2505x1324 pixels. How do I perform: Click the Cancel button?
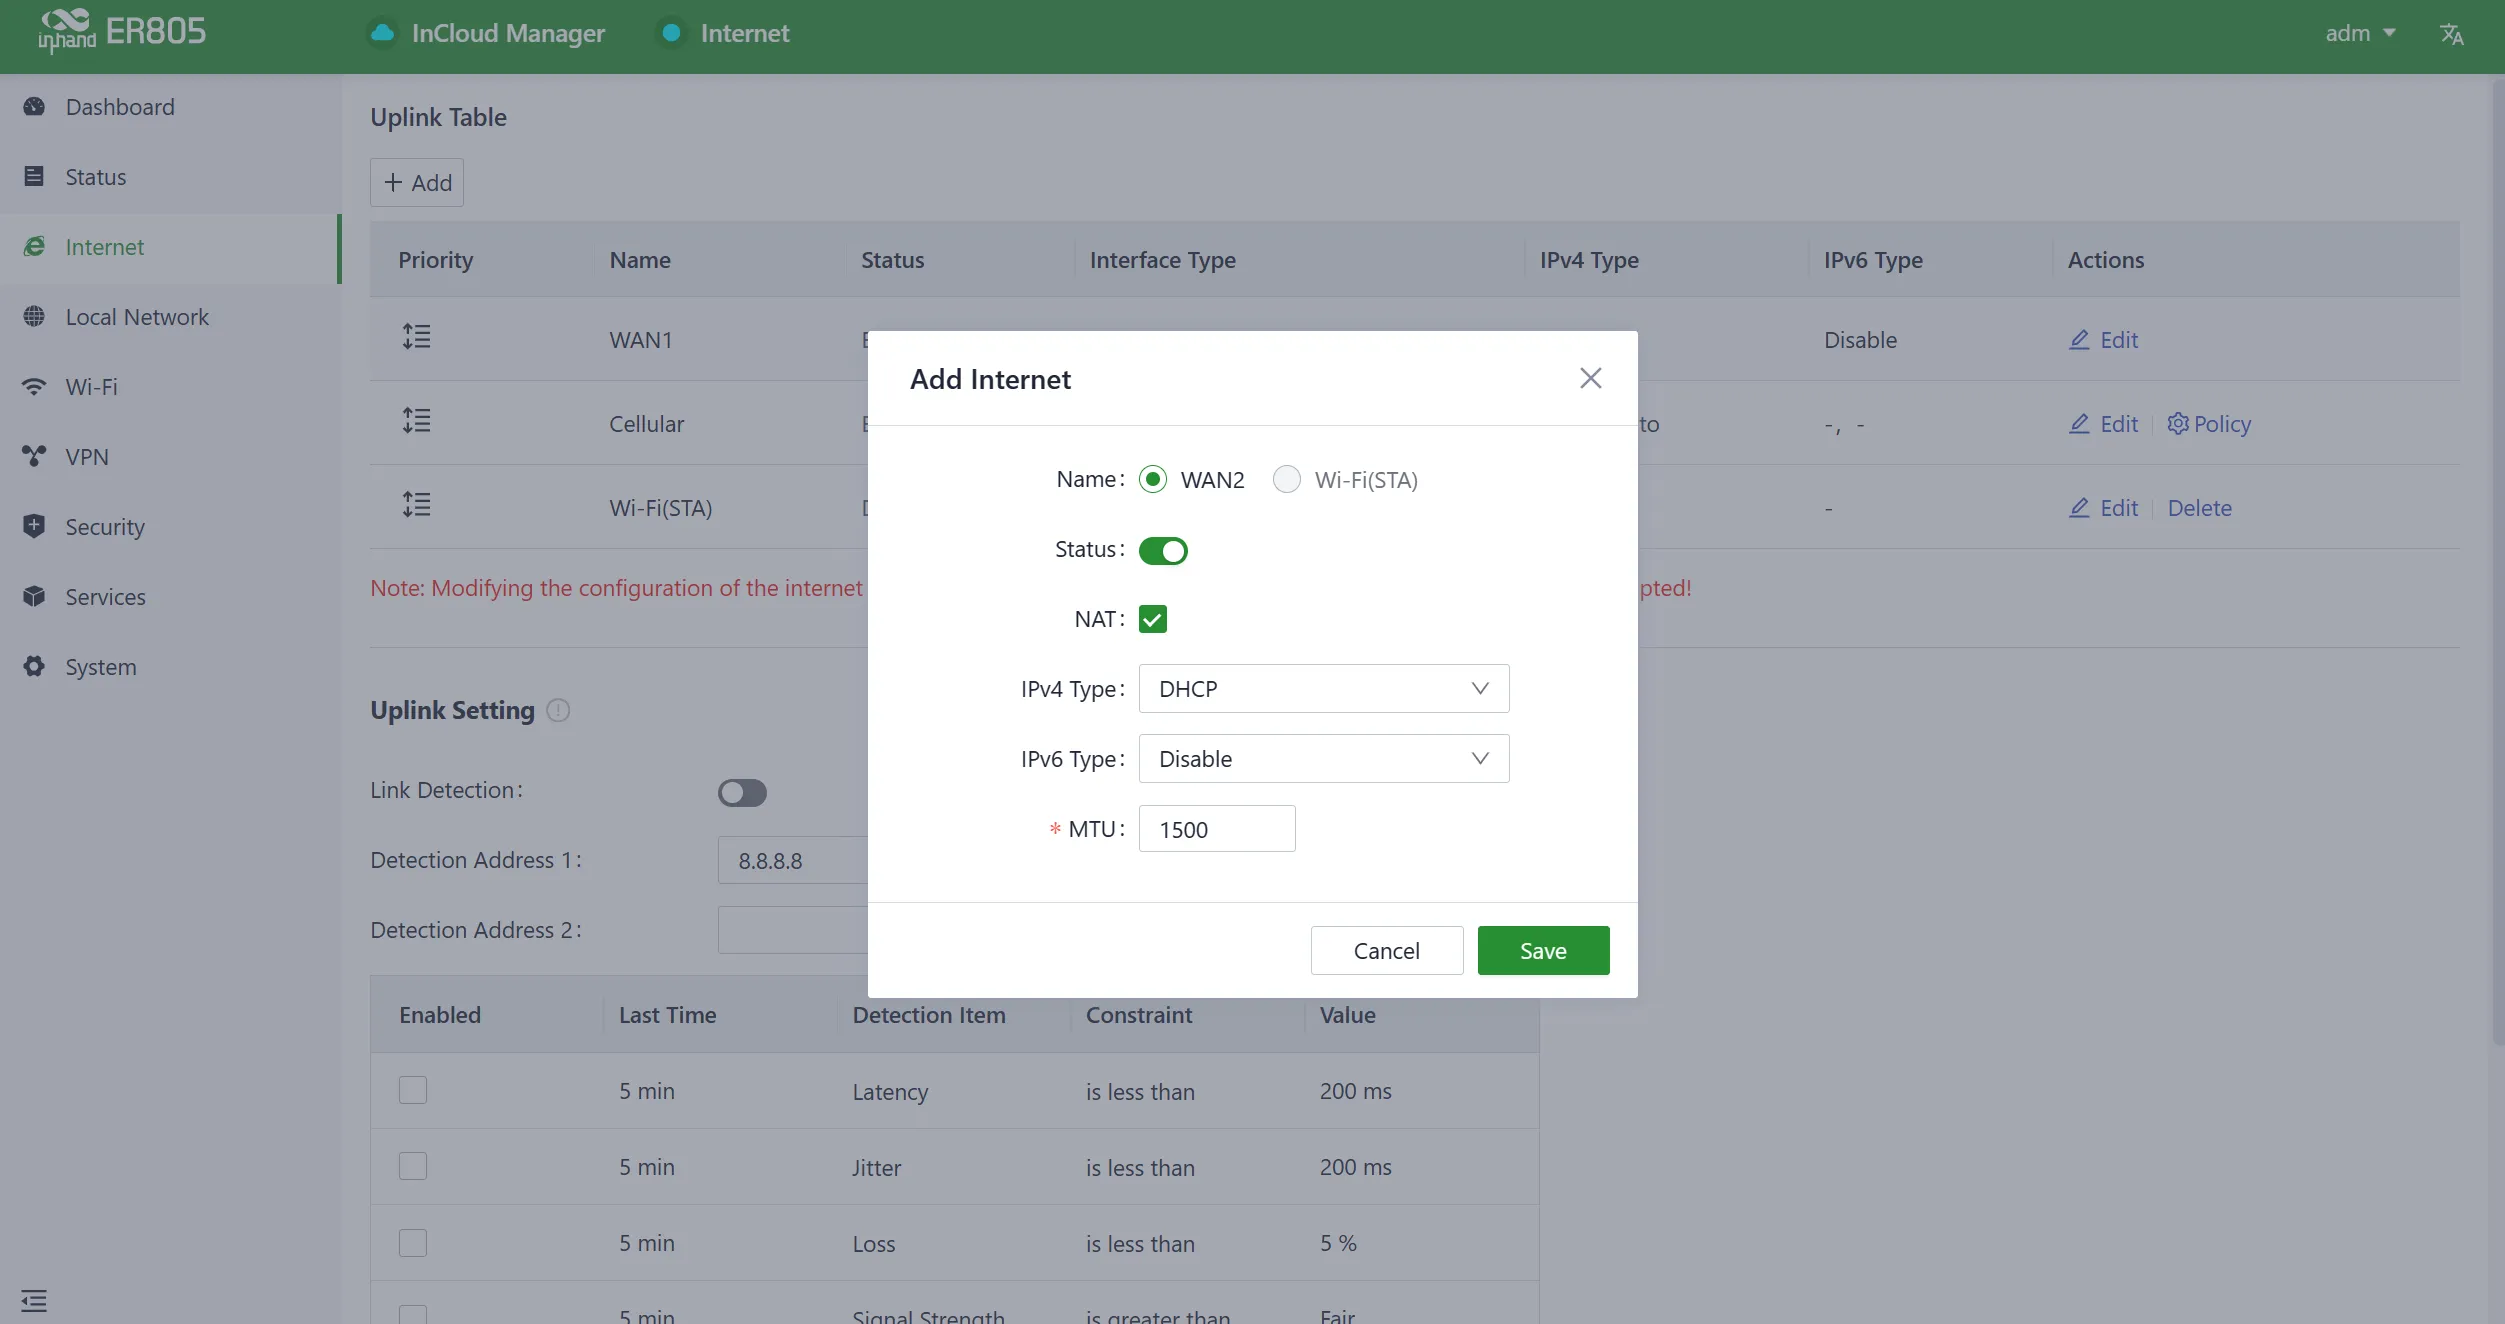pyautogui.click(x=1386, y=951)
